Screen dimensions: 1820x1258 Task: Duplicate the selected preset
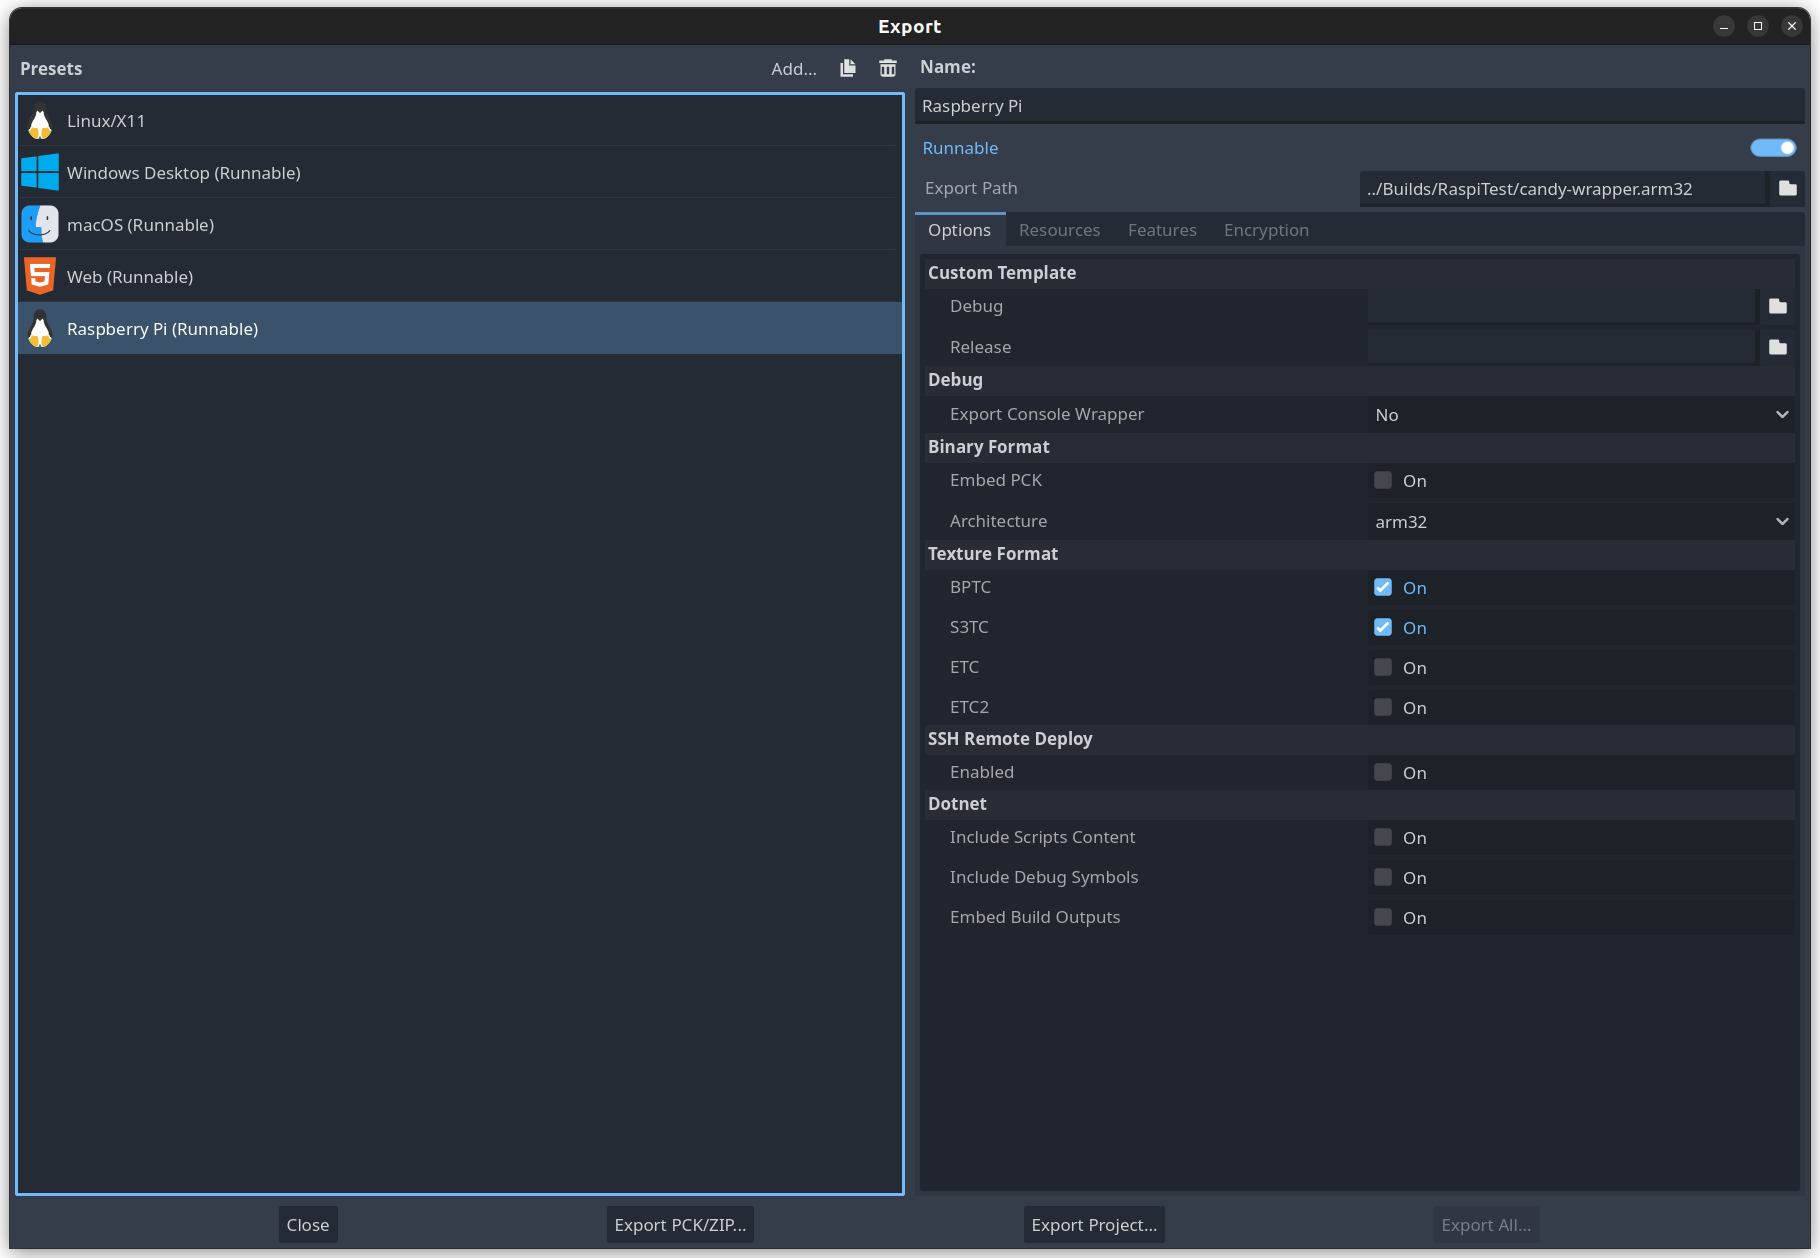coord(846,68)
